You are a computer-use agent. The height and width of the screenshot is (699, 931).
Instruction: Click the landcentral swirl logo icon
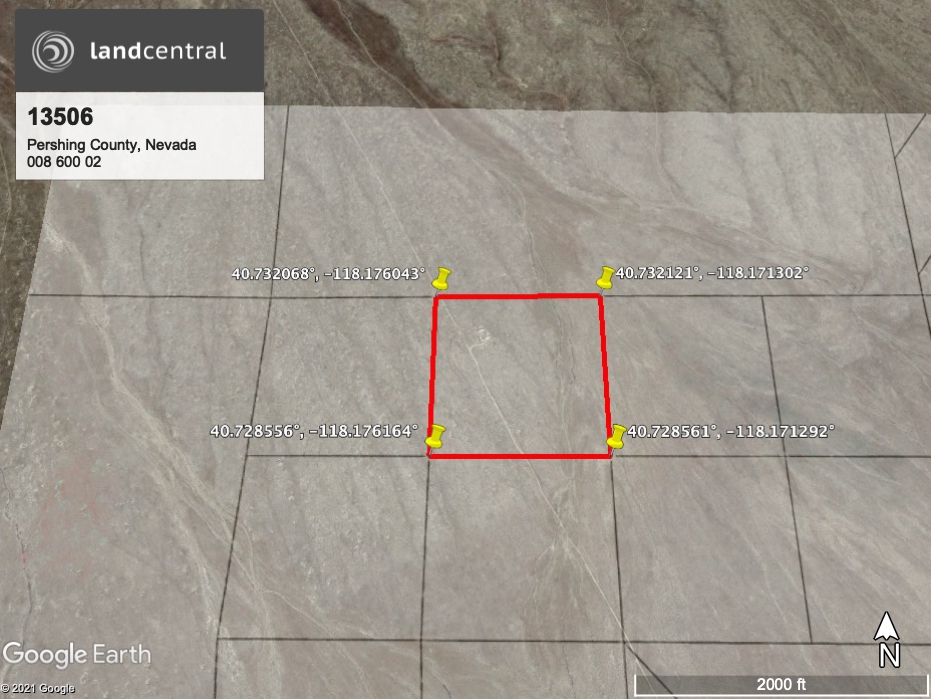click(52, 51)
